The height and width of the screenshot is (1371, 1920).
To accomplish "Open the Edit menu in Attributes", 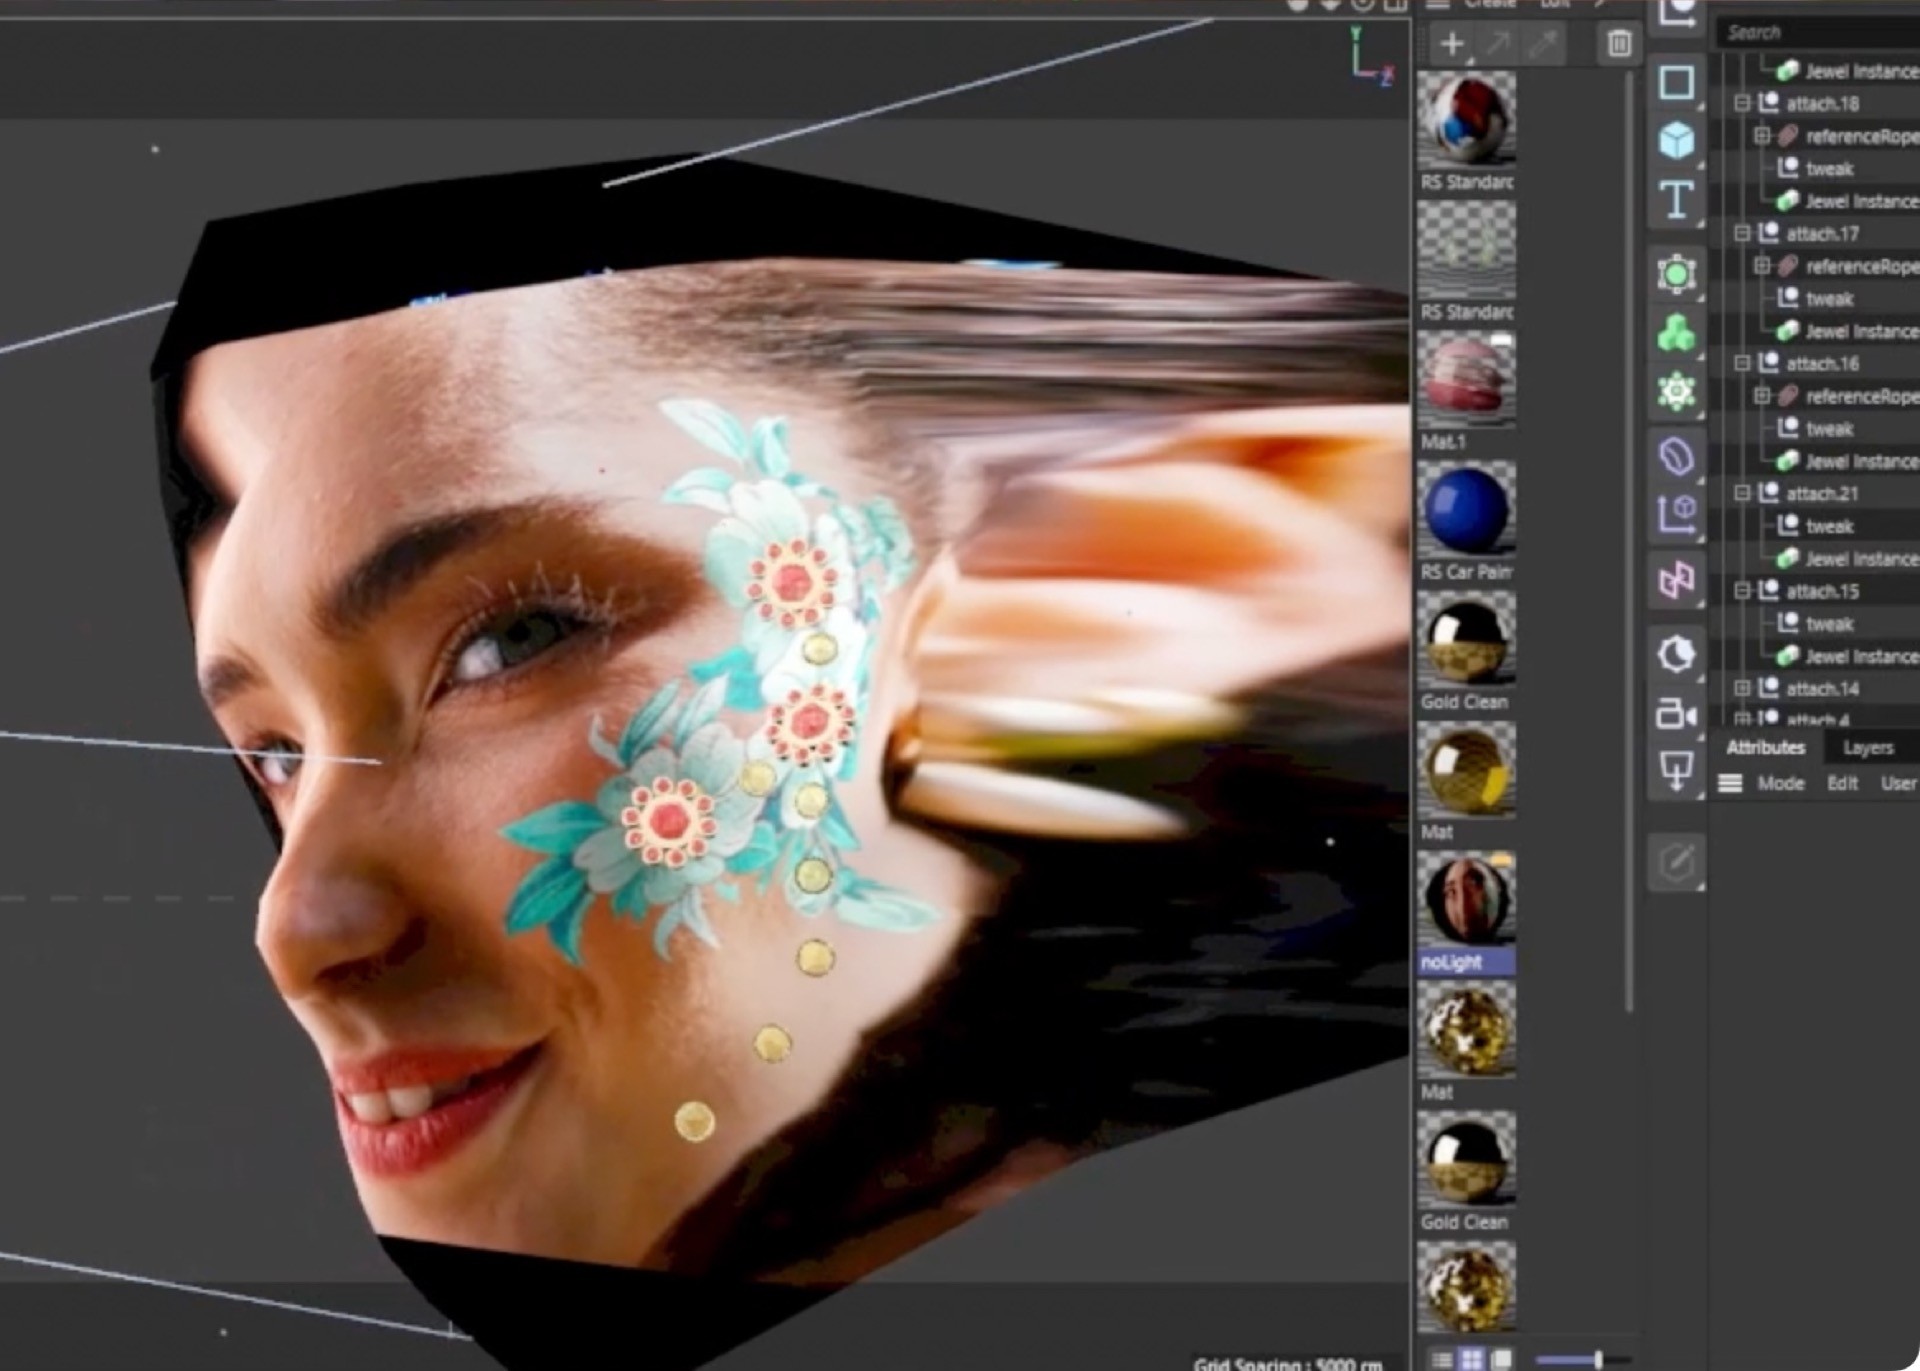I will [x=1842, y=784].
